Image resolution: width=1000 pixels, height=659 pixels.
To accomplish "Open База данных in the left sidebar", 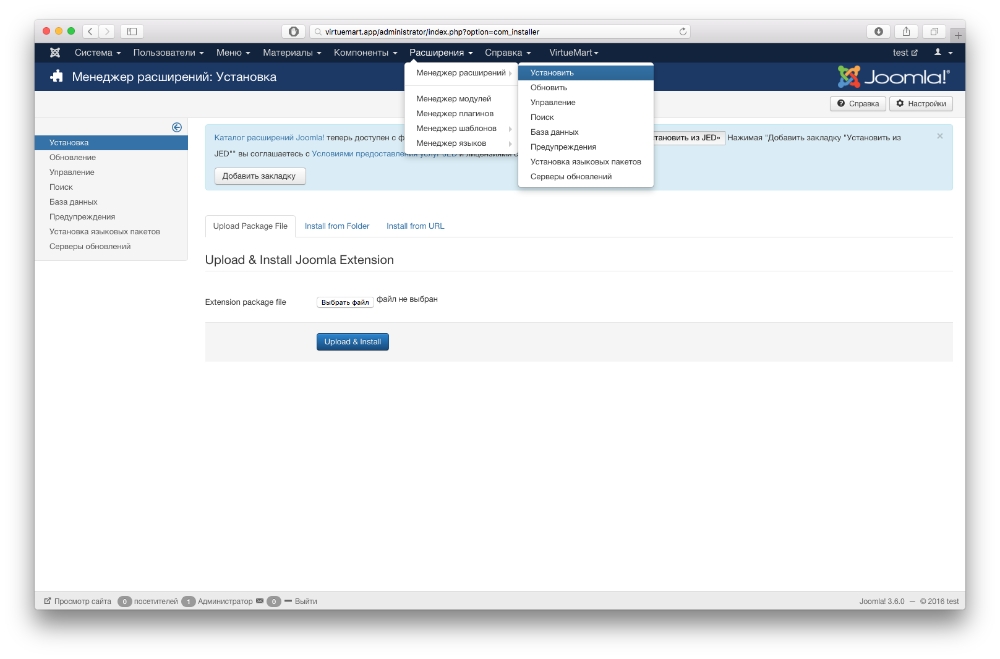I will tap(73, 202).
